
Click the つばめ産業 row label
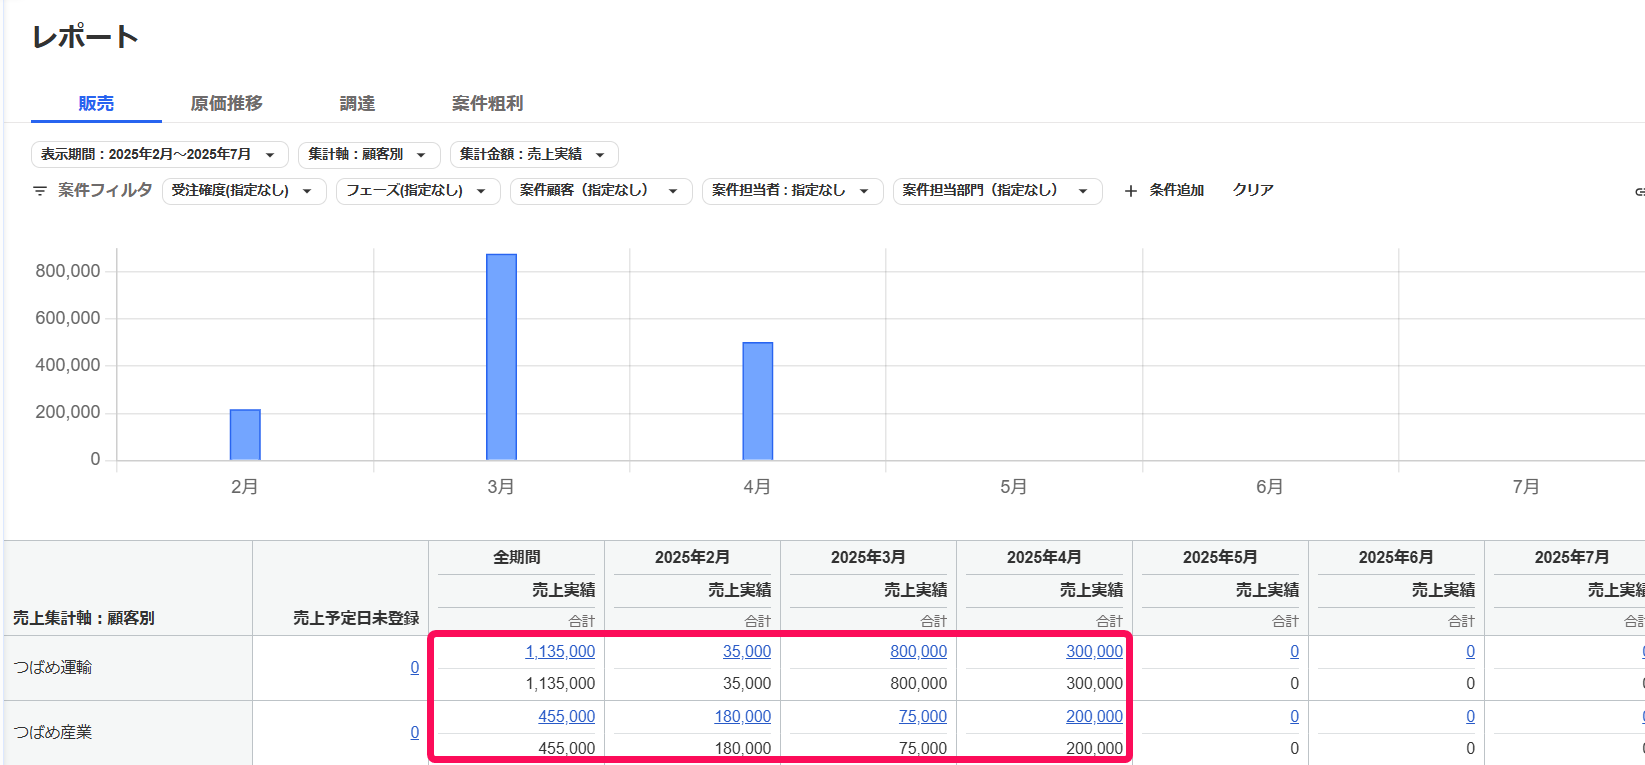coord(53,732)
